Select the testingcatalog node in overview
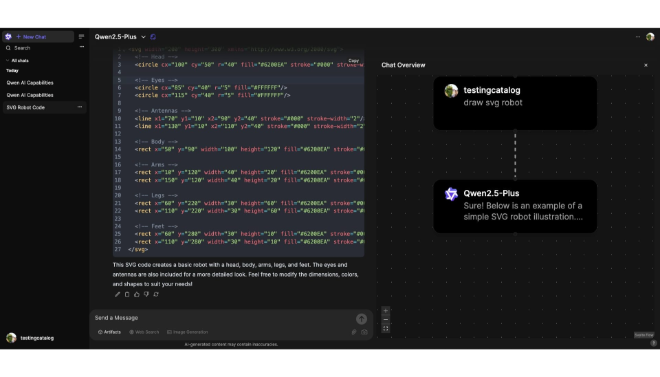This screenshot has height=377, width=660. tap(515, 103)
